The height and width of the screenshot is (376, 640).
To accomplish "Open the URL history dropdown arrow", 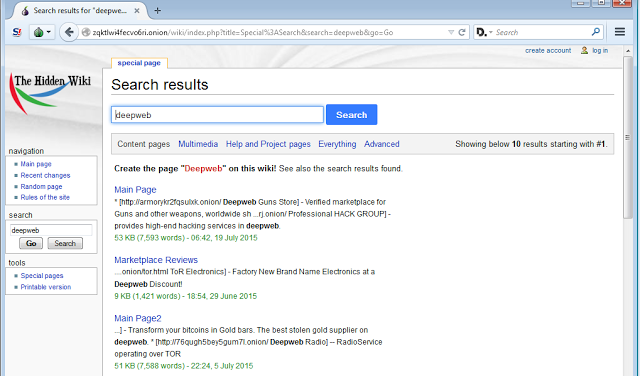I will [x=451, y=32].
